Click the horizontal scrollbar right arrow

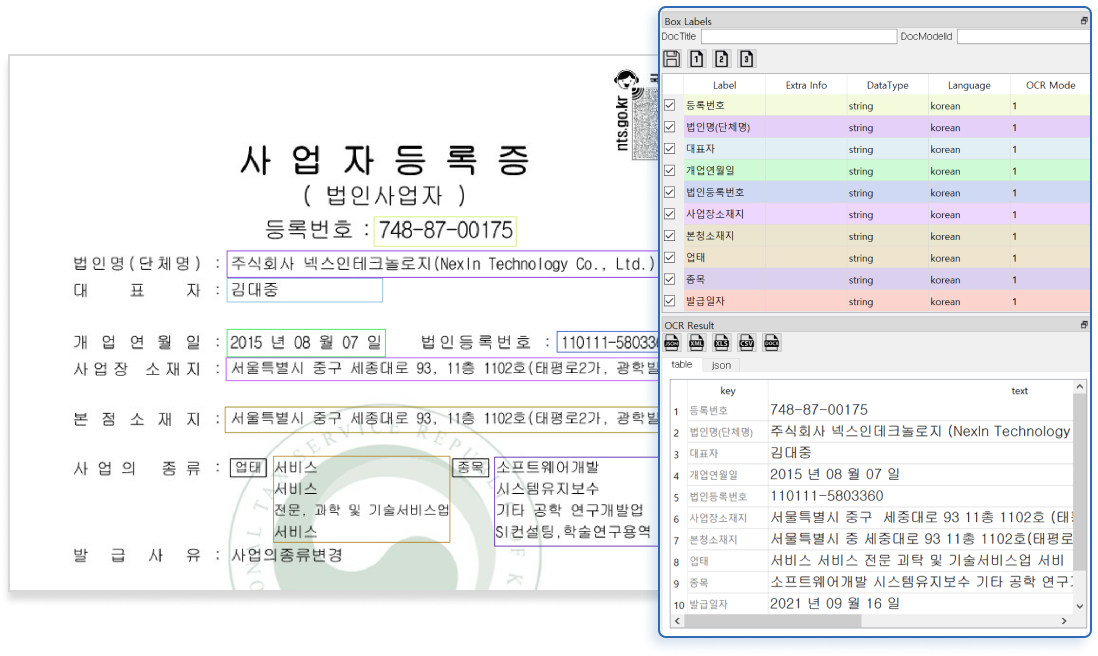pyautogui.click(x=1064, y=621)
